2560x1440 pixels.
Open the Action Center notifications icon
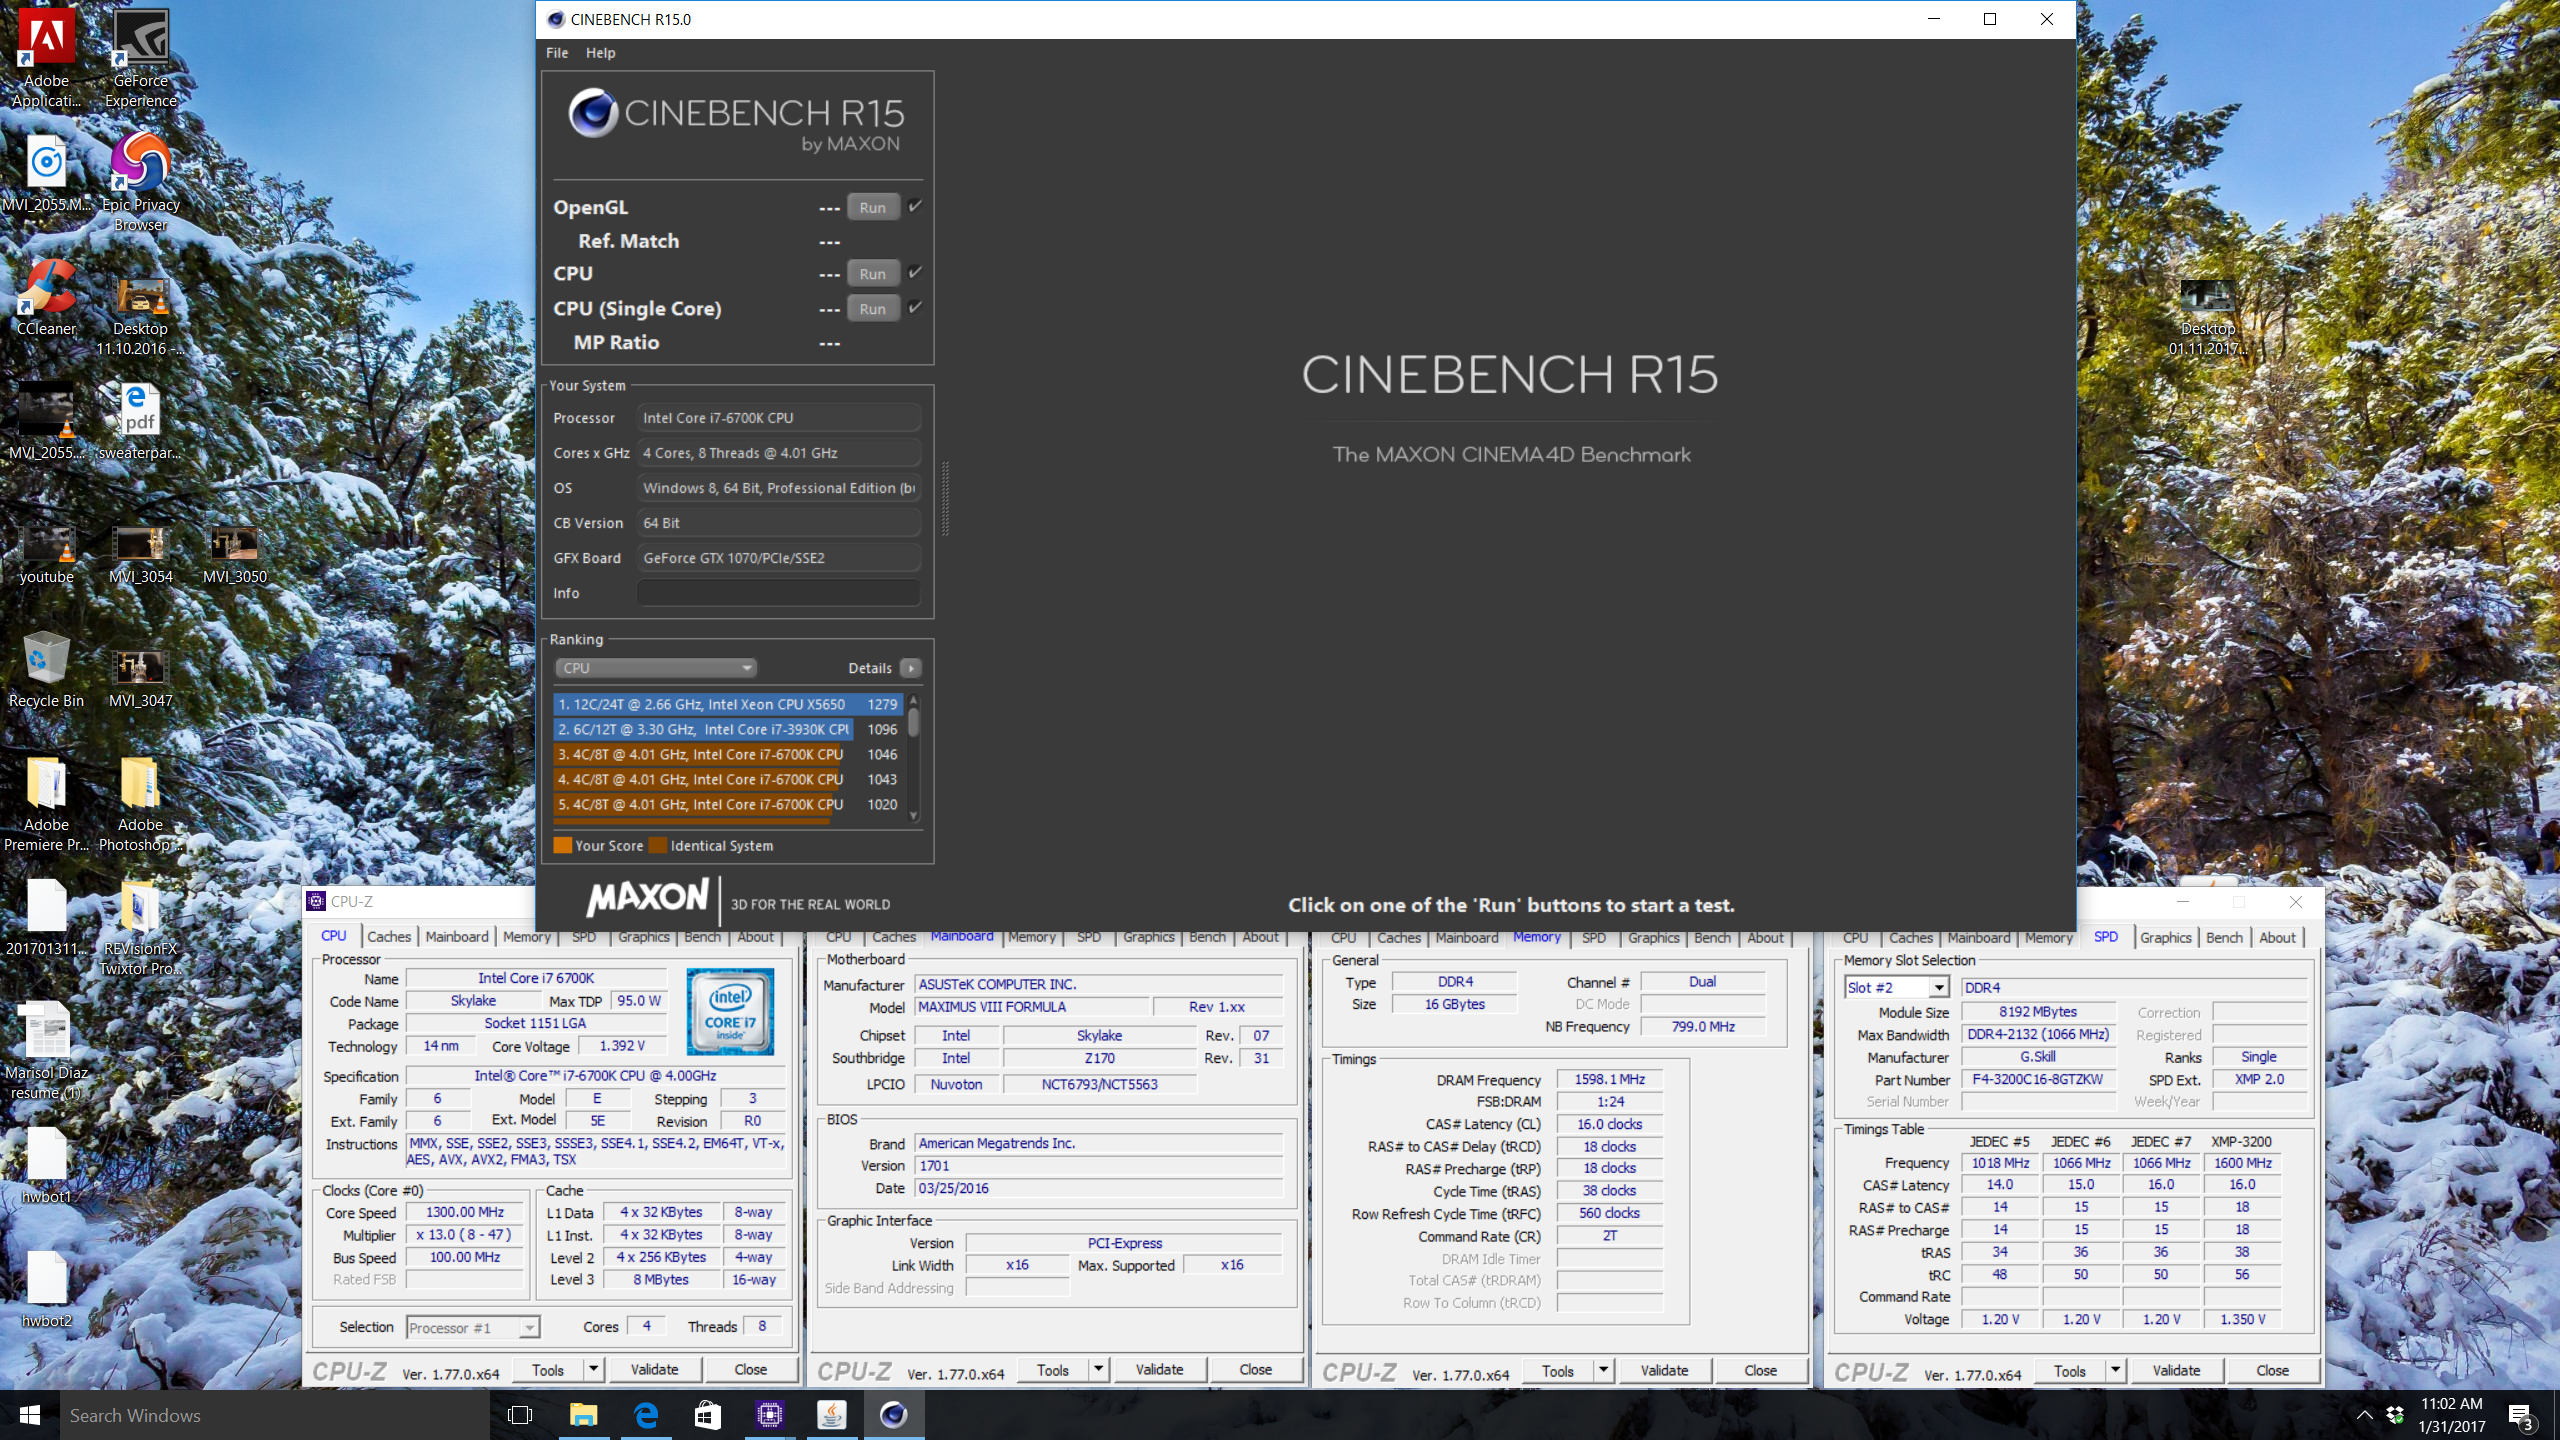pyautogui.click(x=2521, y=1415)
